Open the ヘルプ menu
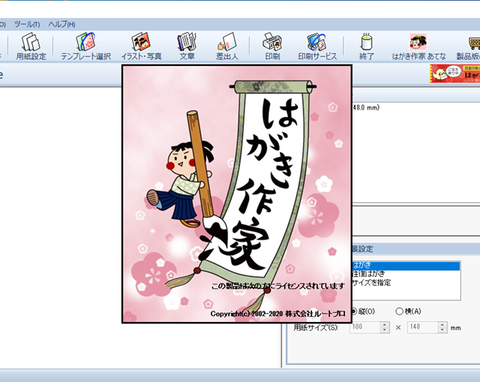 pos(62,24)
